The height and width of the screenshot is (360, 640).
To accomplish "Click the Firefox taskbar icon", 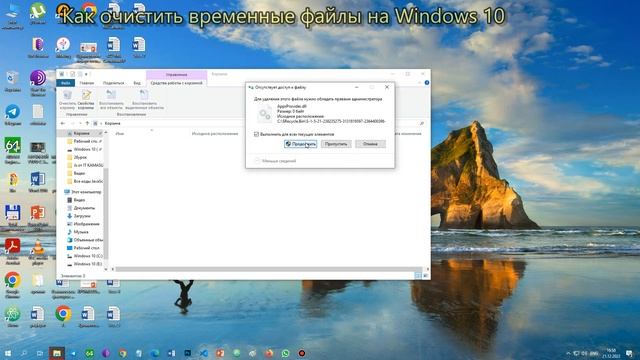I will tap(269, 353).
